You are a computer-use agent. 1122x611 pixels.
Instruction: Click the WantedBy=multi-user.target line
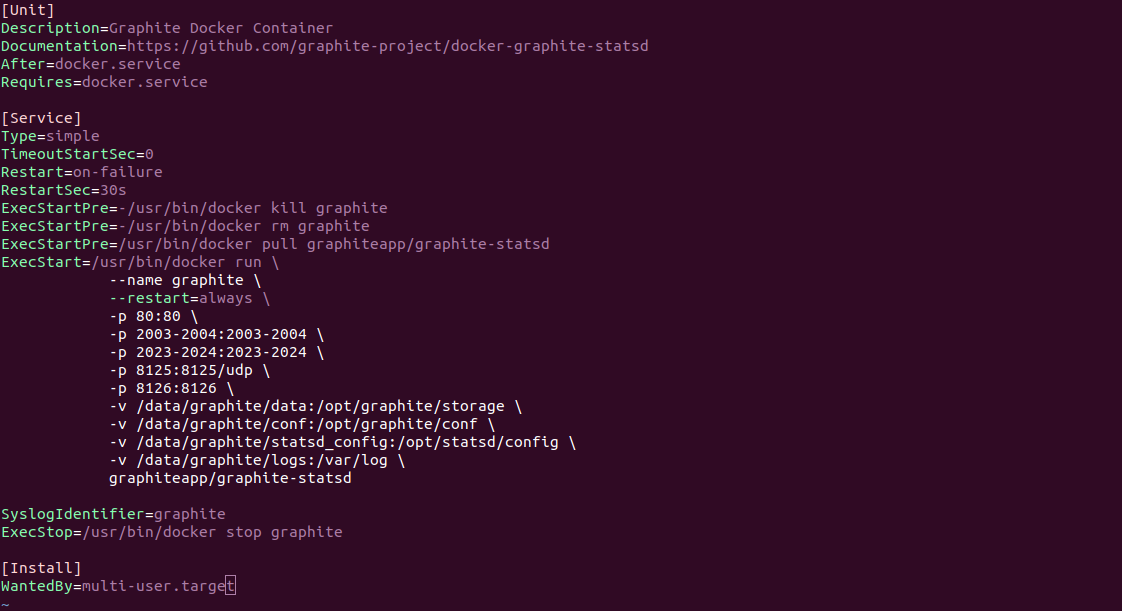(x=118, y=586)
